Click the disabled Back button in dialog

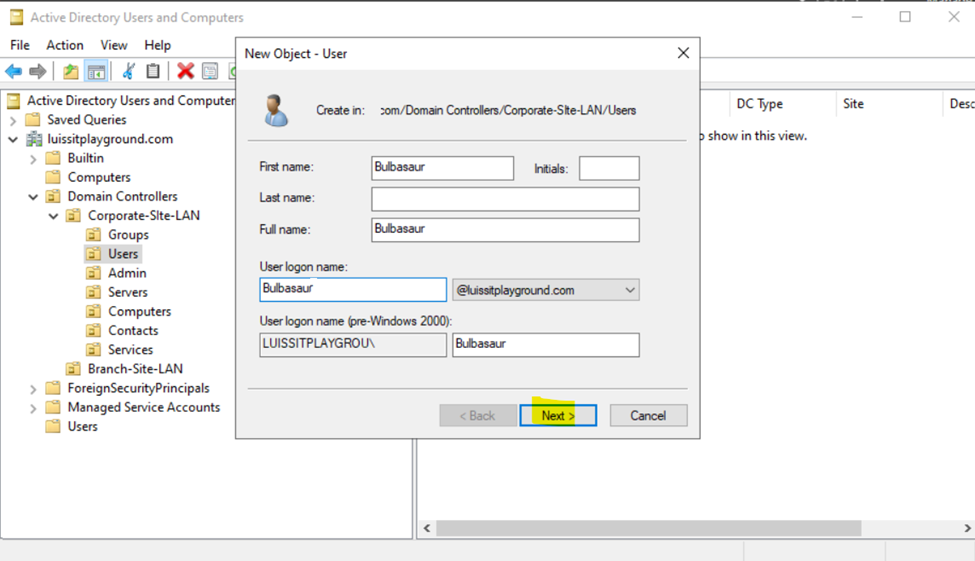coord(478,415)
